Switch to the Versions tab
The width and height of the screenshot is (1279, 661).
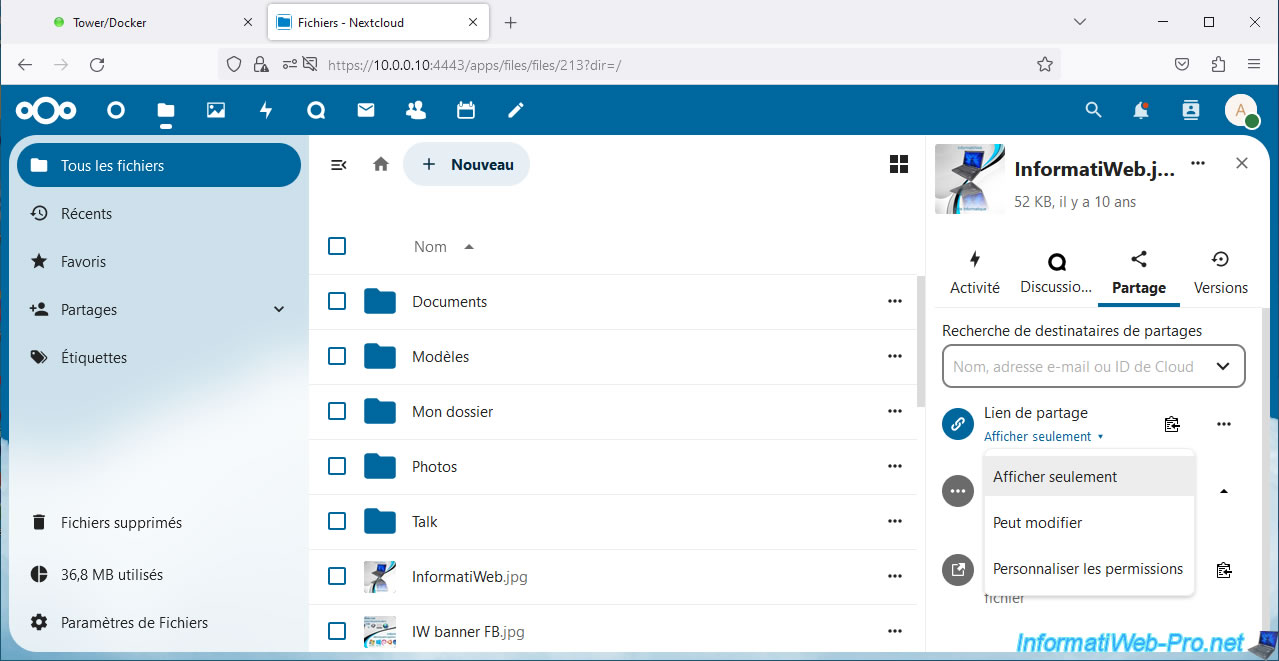click(1220, 273)
